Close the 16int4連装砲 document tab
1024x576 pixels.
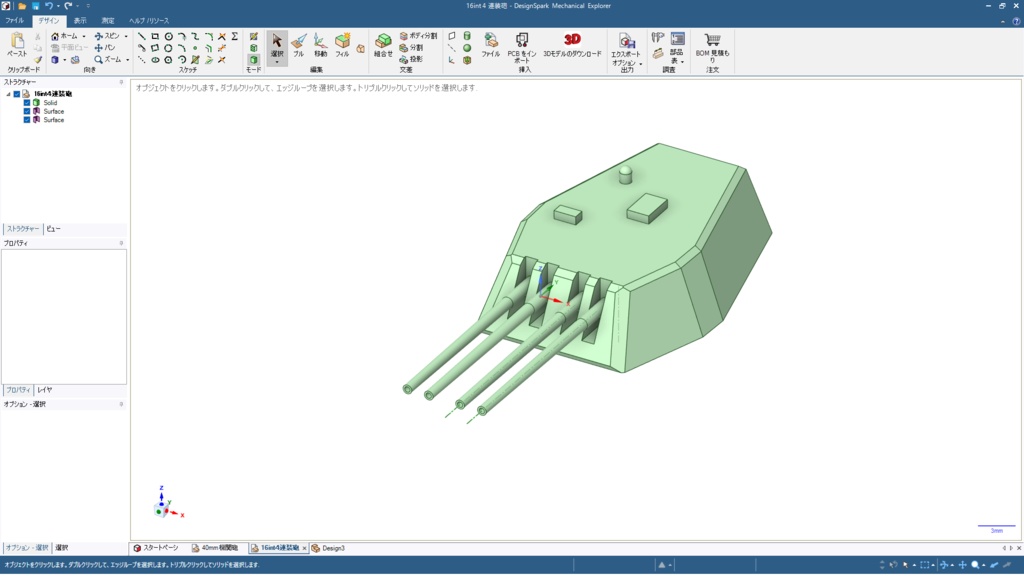(304, 549)
